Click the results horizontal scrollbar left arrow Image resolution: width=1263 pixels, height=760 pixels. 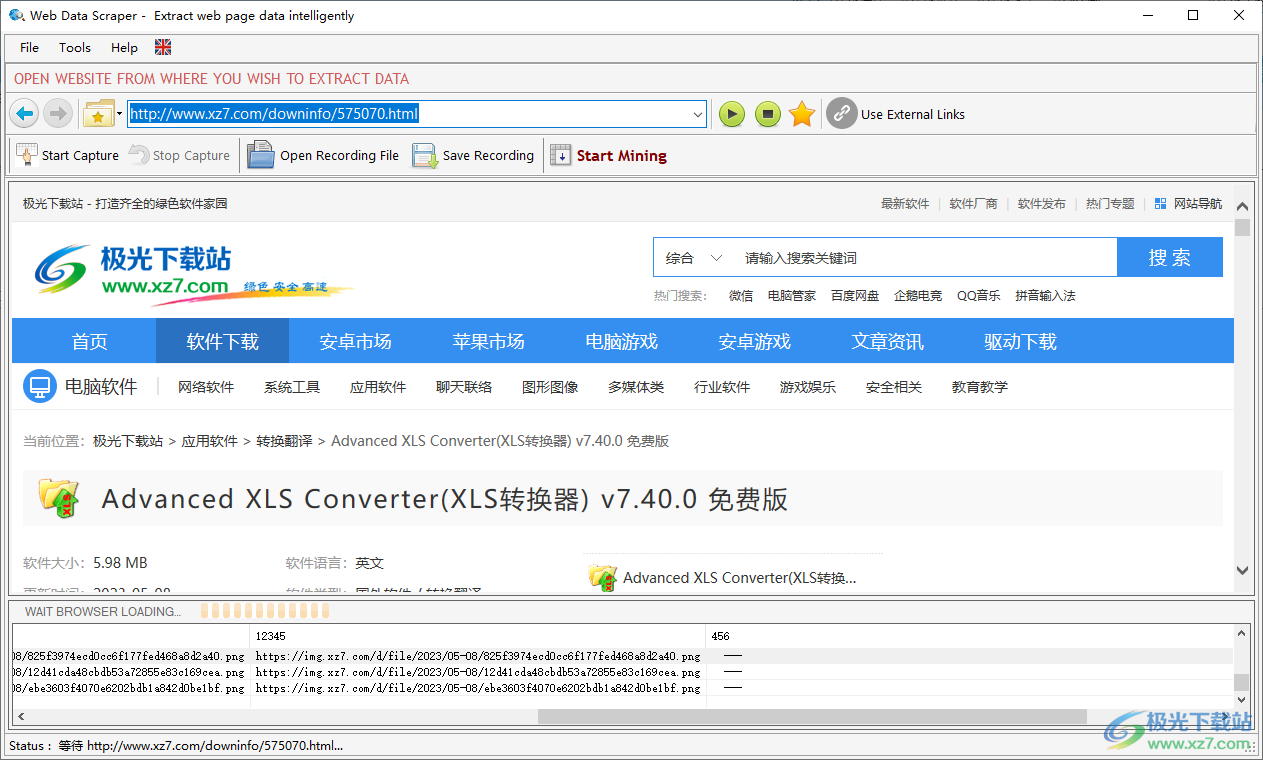pyautogui.click(x=21, y=716)
